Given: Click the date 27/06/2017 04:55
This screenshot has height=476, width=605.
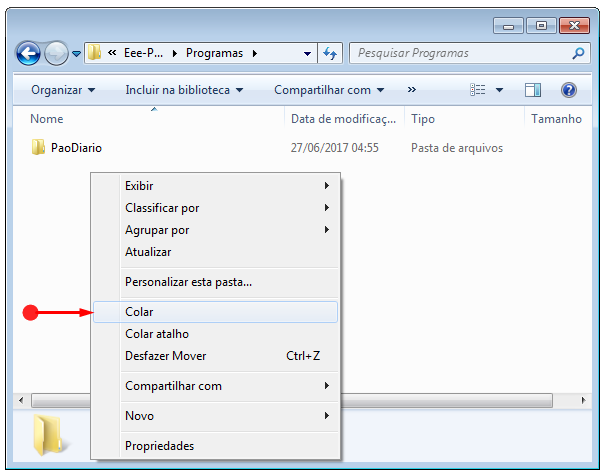Looking at the screenshot, I should (x=335, y=148).
